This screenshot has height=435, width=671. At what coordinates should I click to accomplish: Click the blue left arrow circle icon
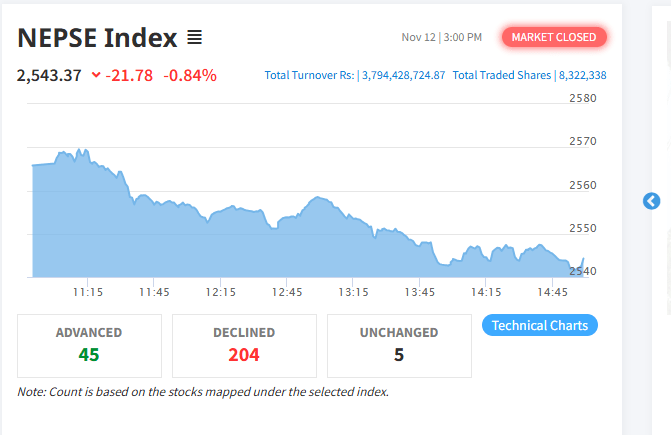pyautogui.click(x=651, y=201)
